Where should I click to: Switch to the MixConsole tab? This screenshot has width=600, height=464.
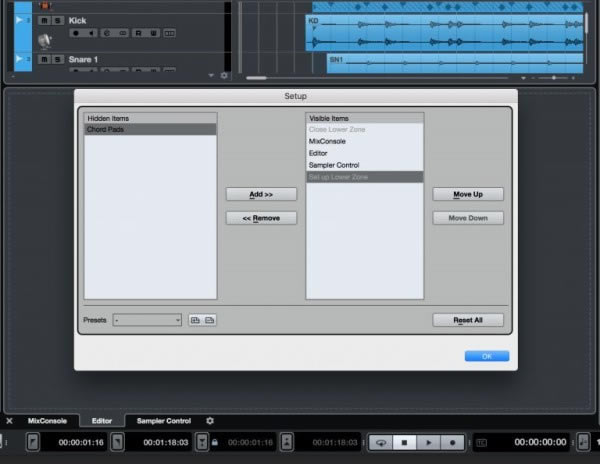click(46, 421)
